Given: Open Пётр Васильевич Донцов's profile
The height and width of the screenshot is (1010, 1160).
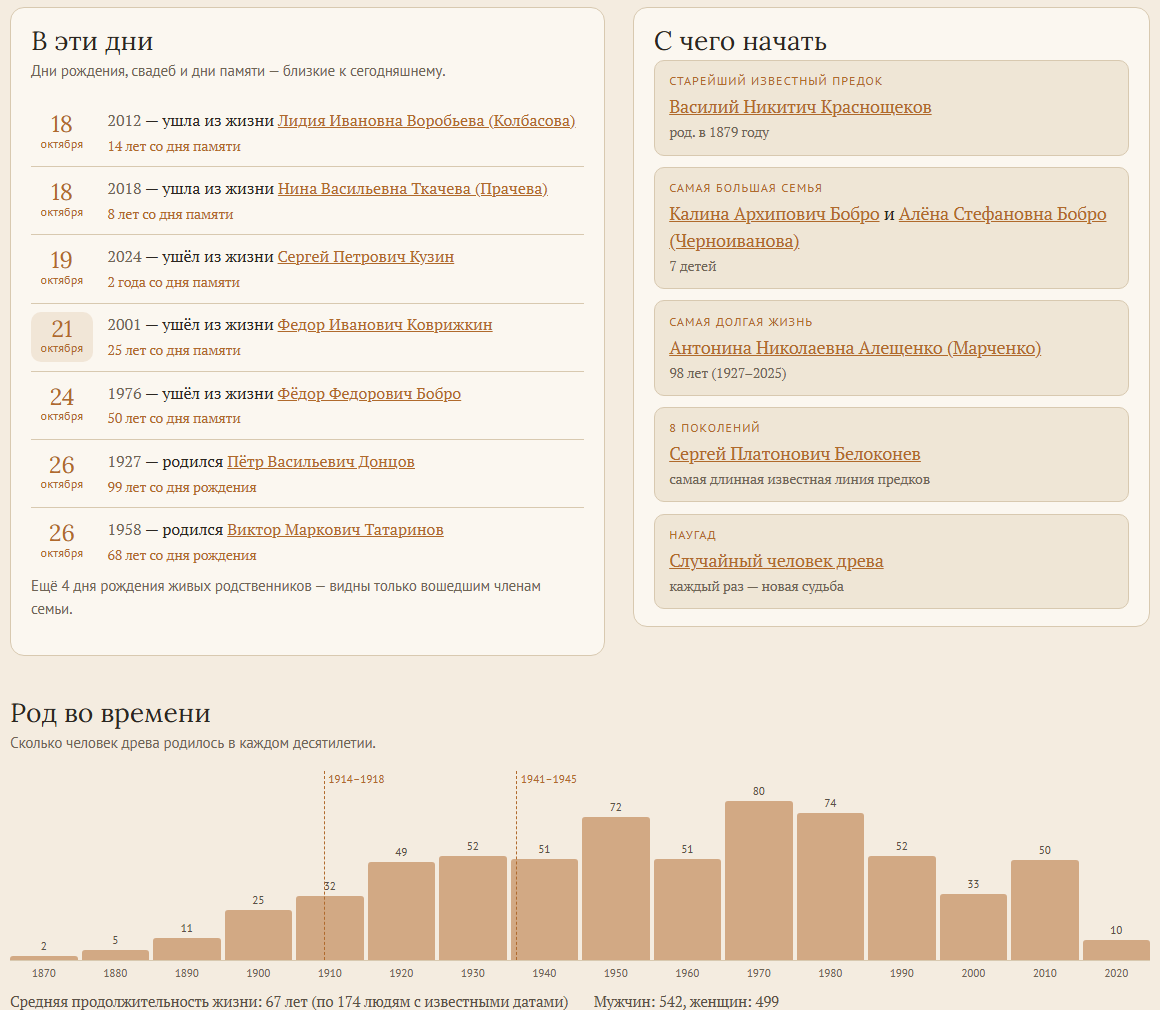Looking at the screenshot, I should (x=320, y=462).
